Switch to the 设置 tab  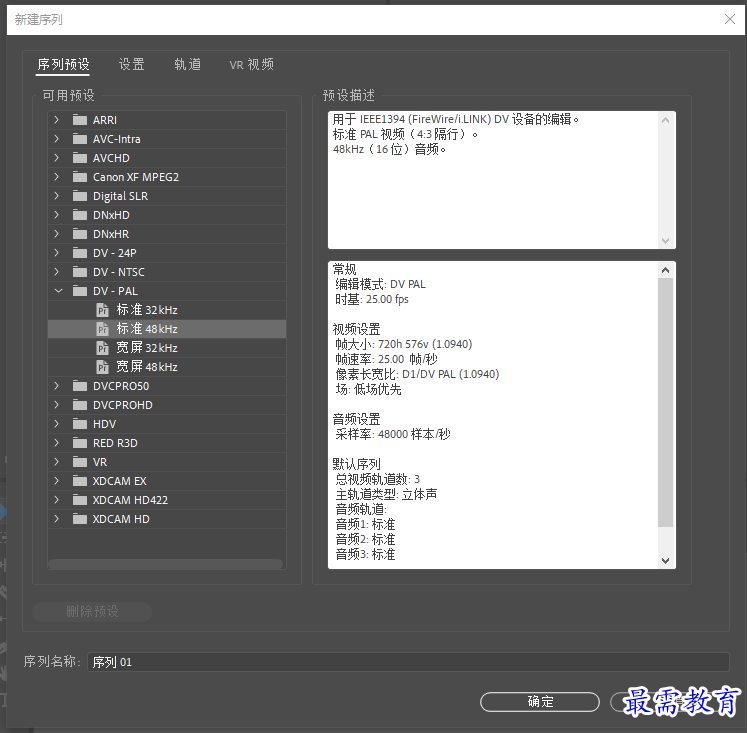(131, 64)
